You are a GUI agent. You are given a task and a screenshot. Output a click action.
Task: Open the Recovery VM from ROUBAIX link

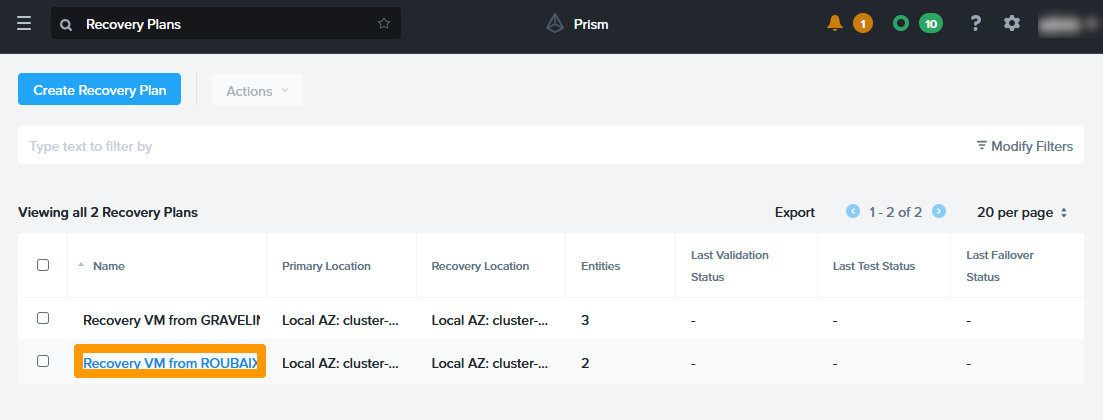(x=170, y=363)
